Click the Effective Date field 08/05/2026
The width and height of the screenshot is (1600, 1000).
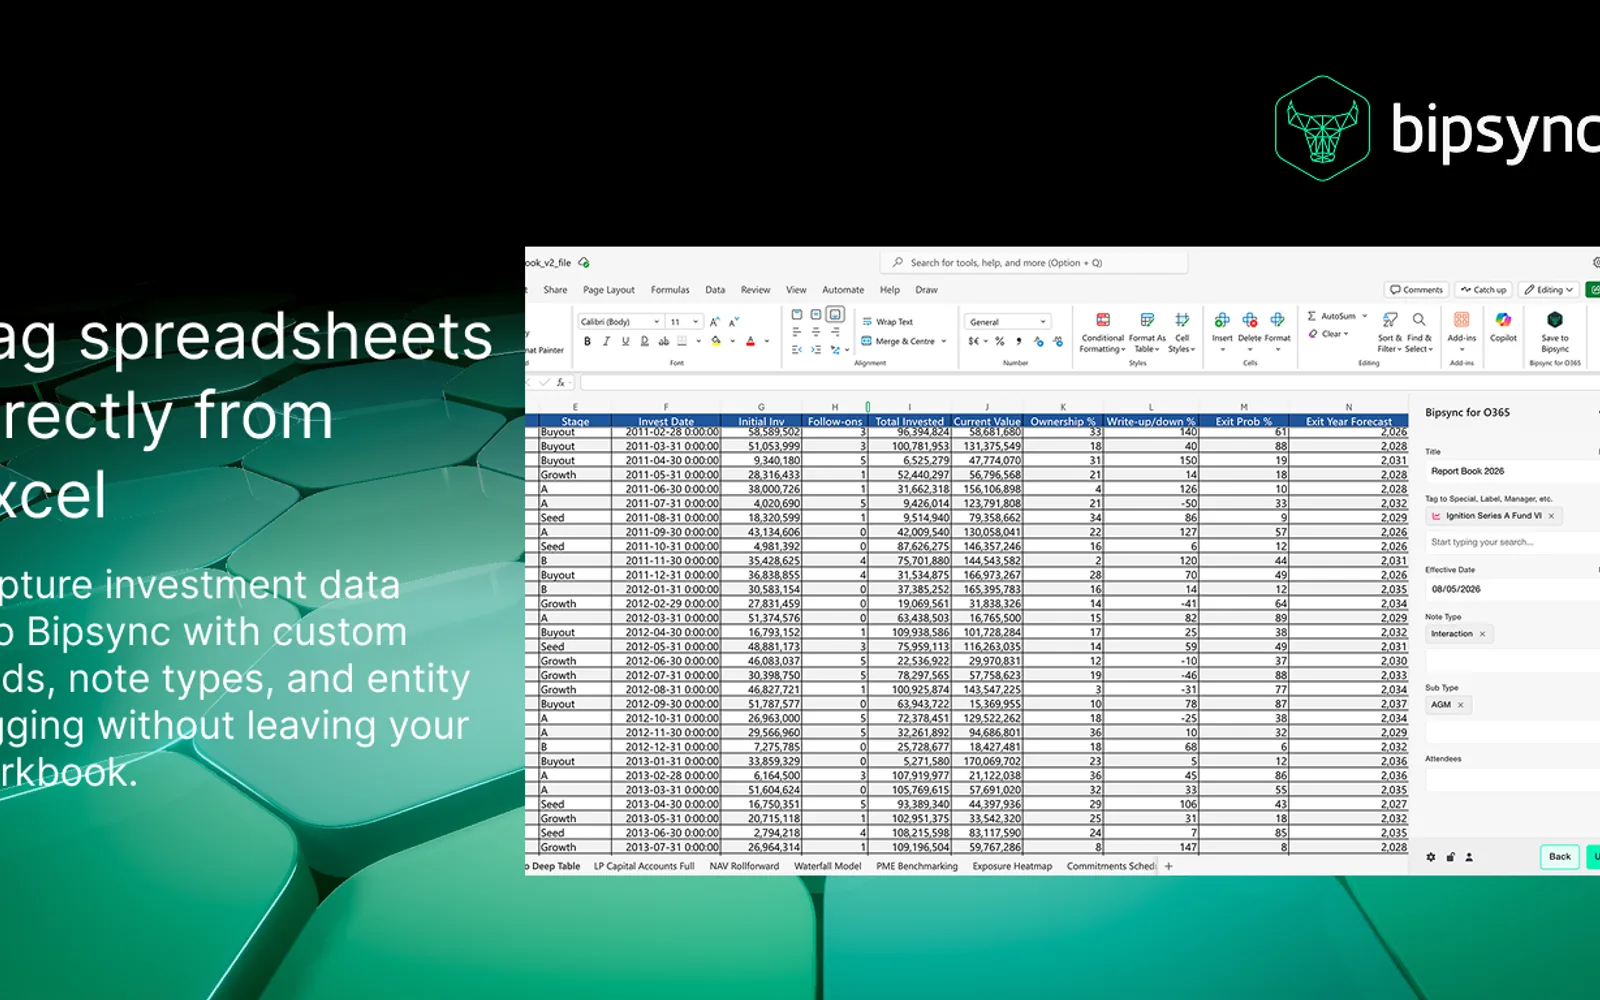[1512, 589]
